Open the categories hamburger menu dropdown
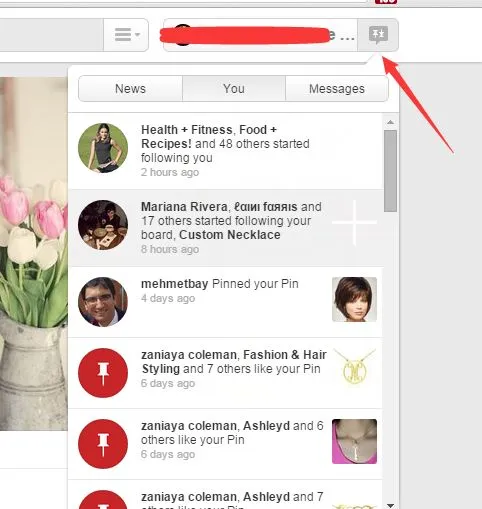The image size is (482, 509). (x=126, y=35)
